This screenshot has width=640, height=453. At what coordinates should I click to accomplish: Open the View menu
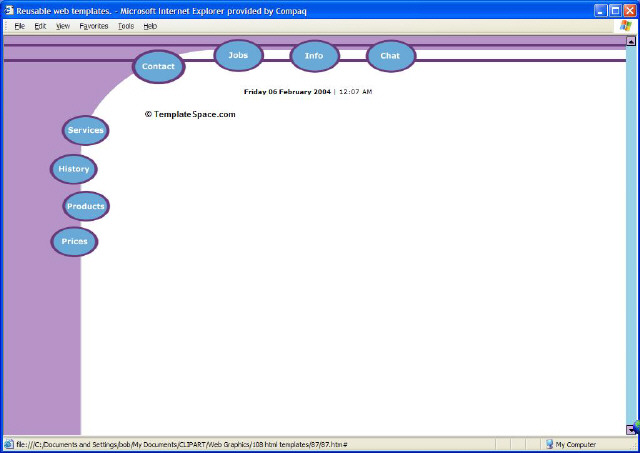[63, 26]
